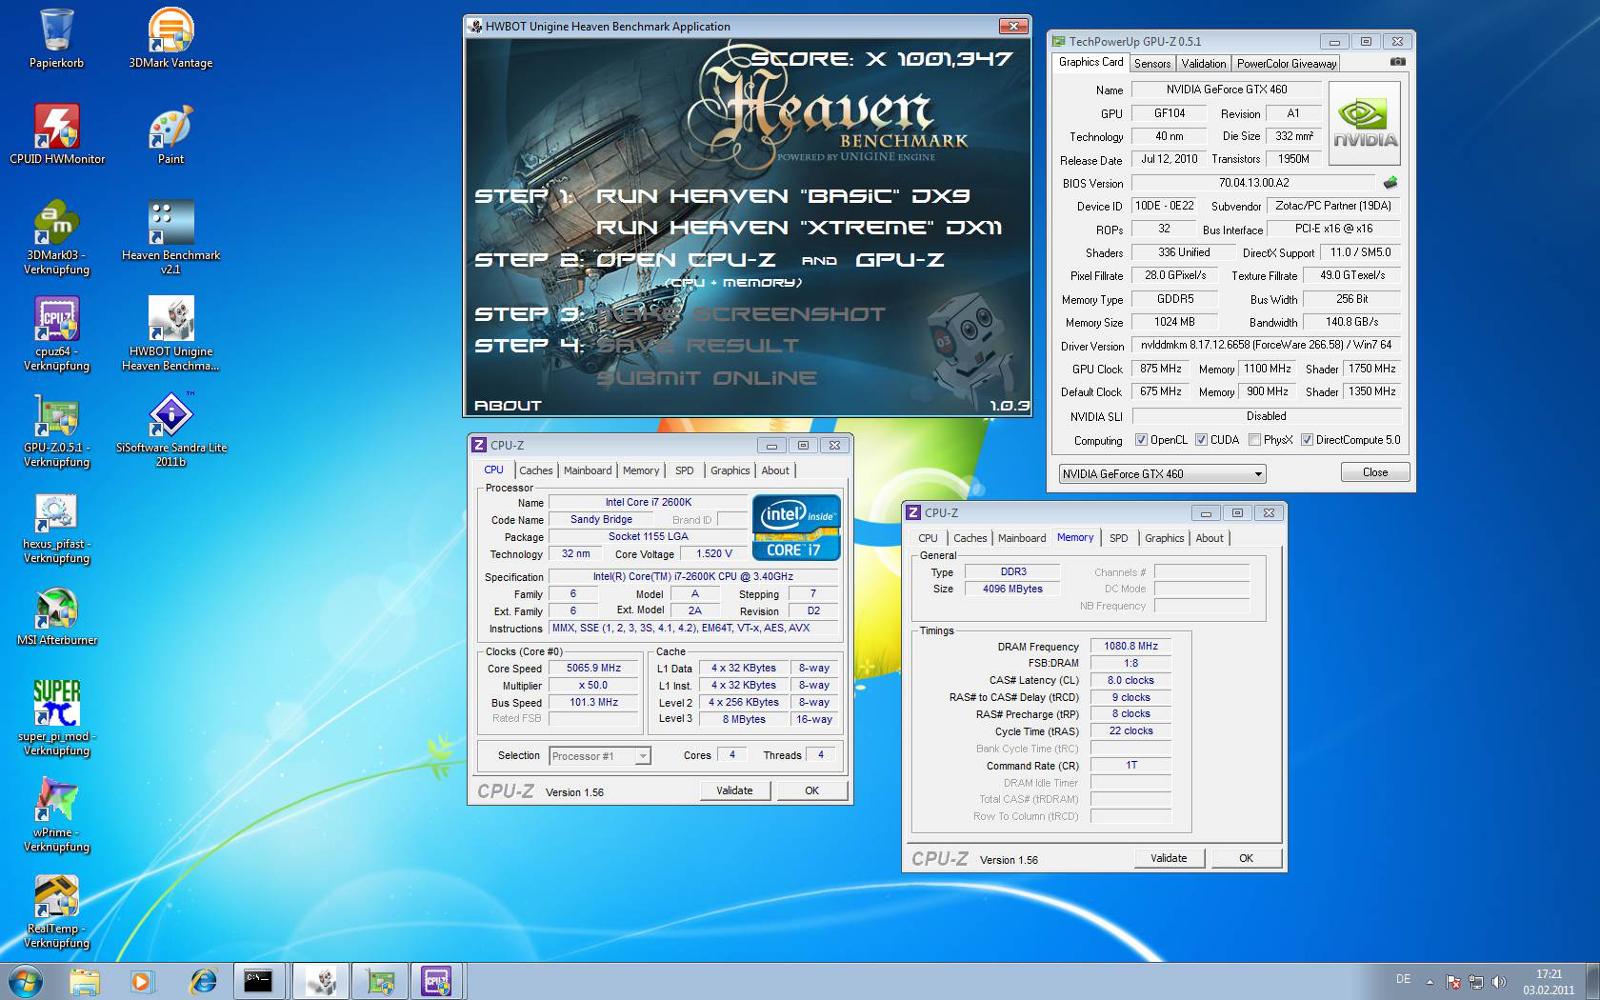Launch 3DMark Vantage desktop shortcut

coord(170,38)
